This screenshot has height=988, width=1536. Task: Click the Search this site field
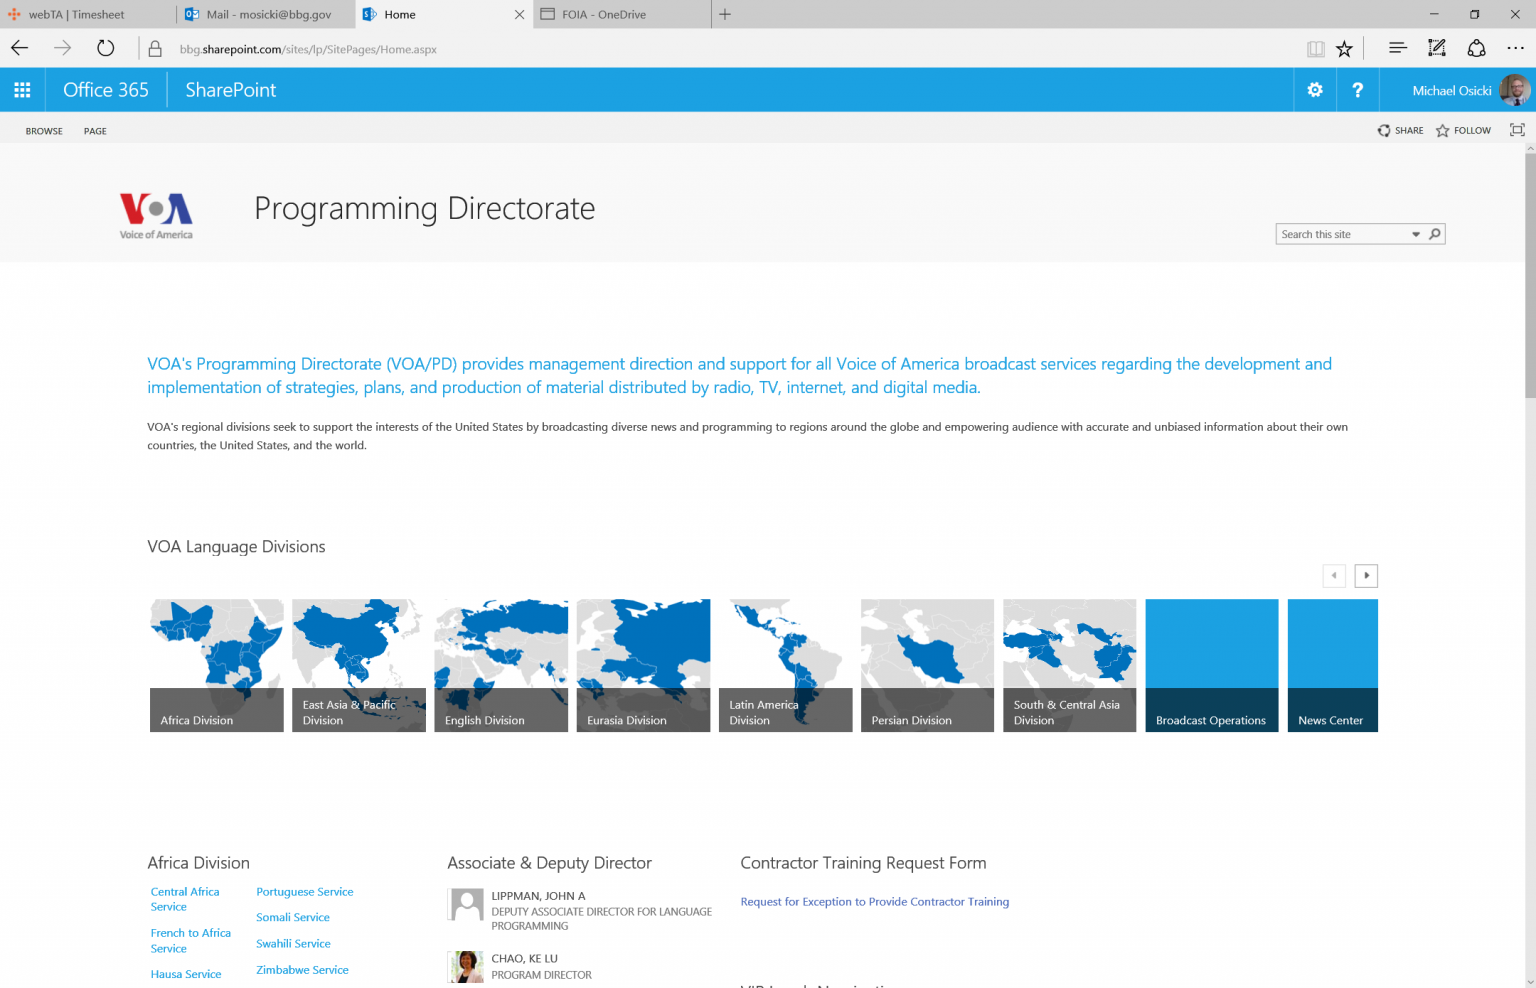point(1342,234)
